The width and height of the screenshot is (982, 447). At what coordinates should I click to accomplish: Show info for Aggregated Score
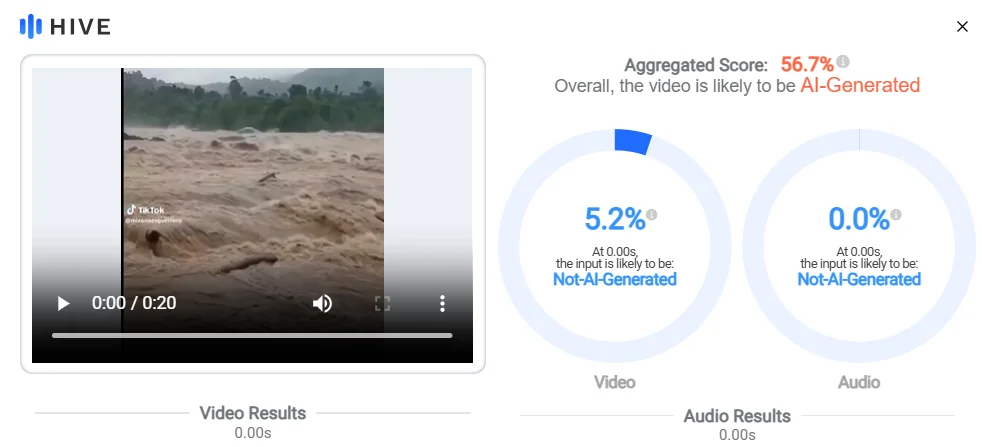pyautogui.click(x=843, y=61)
